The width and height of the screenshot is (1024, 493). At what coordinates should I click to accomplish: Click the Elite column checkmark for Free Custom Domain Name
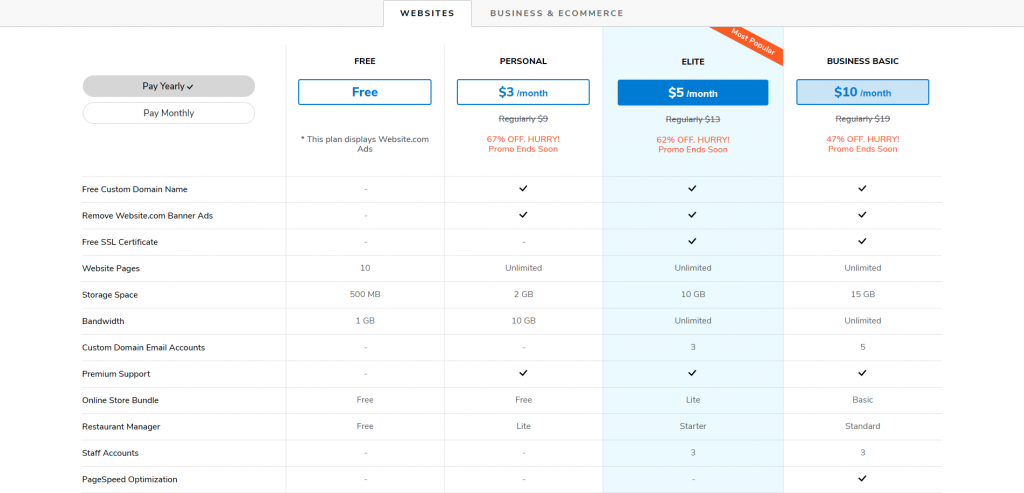[692, 189]
